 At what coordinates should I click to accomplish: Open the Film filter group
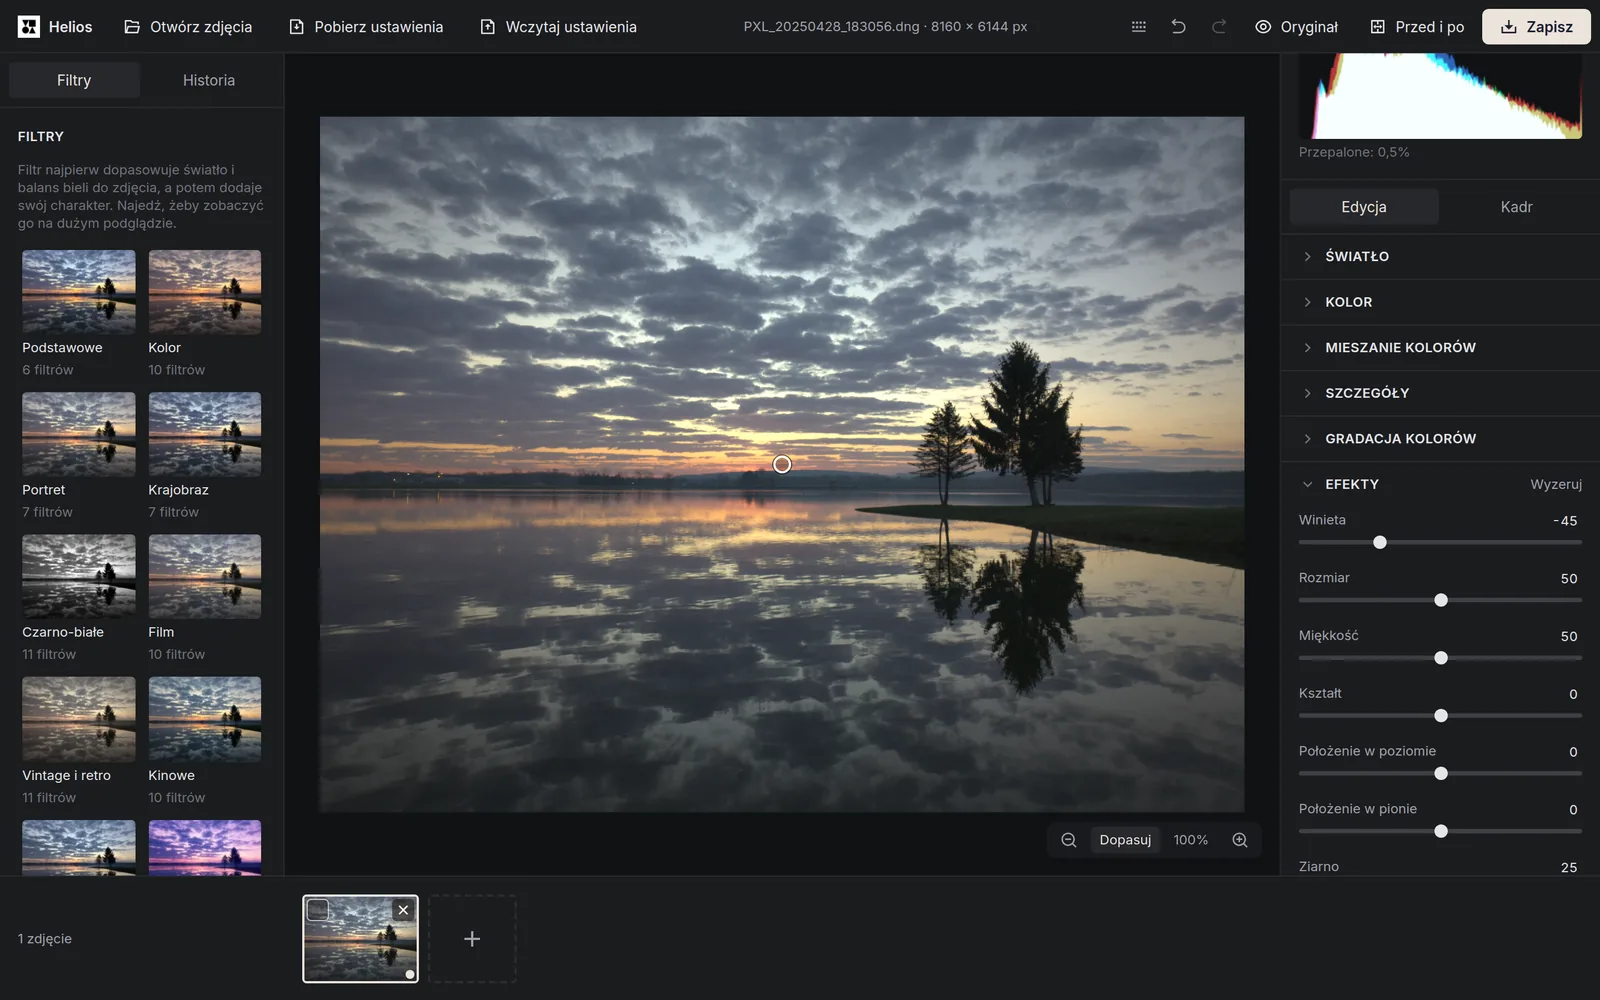pyautogui.click(x=205, y=598)
